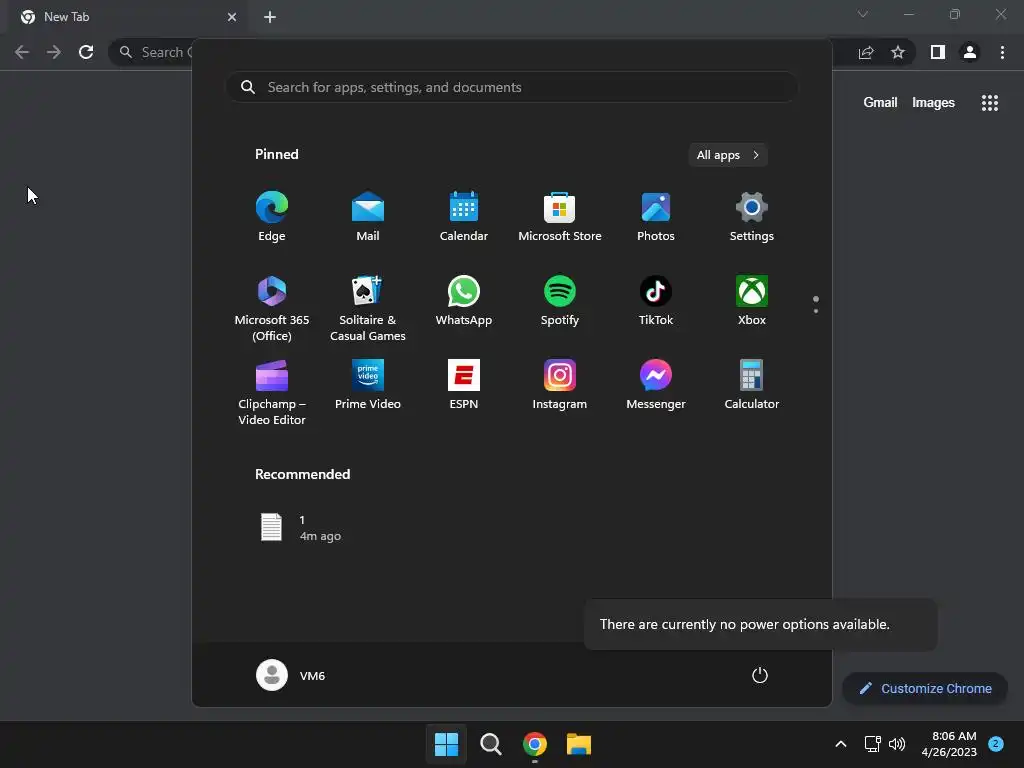Launch the Mail app

tap(368, 216)
